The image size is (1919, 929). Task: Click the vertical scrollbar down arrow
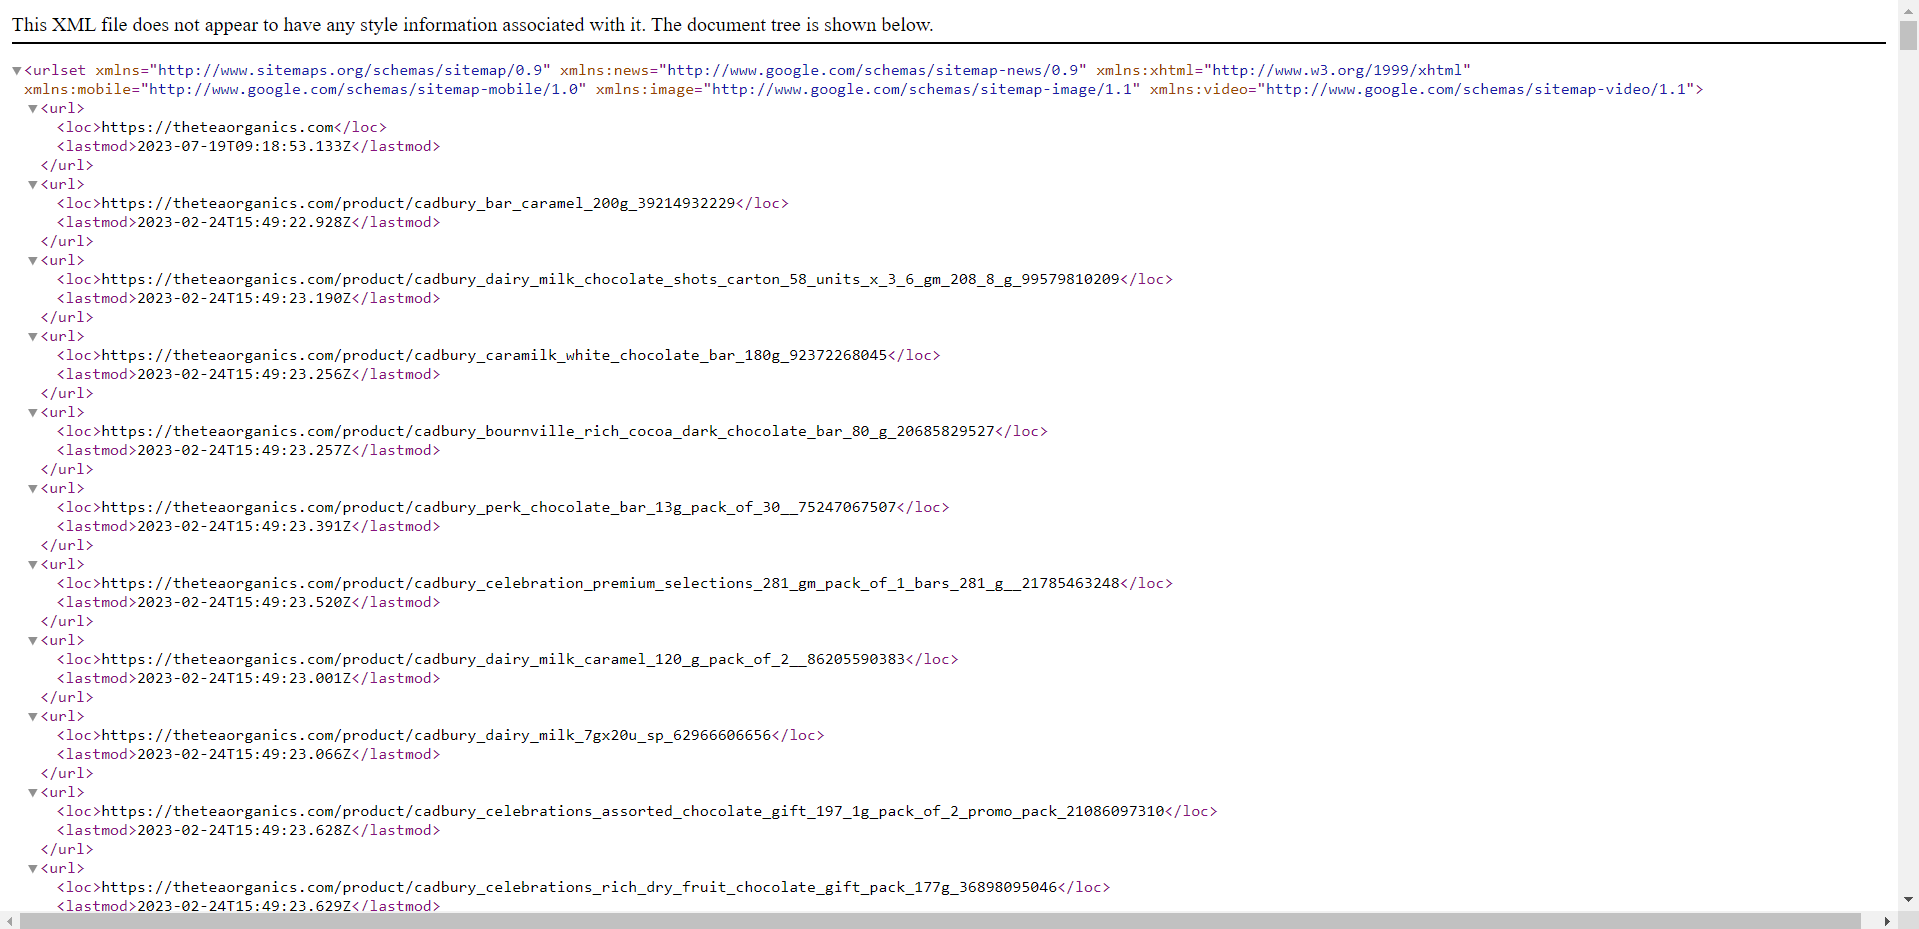pyautogui.click(x=1908, y=900)
